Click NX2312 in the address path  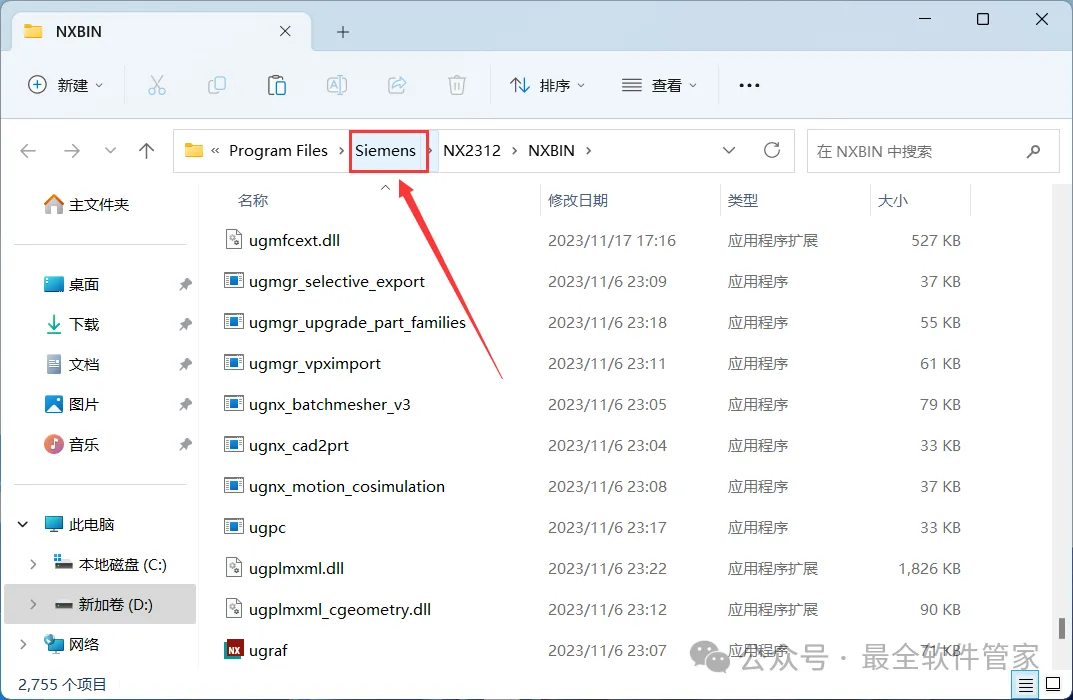[471, 151]
